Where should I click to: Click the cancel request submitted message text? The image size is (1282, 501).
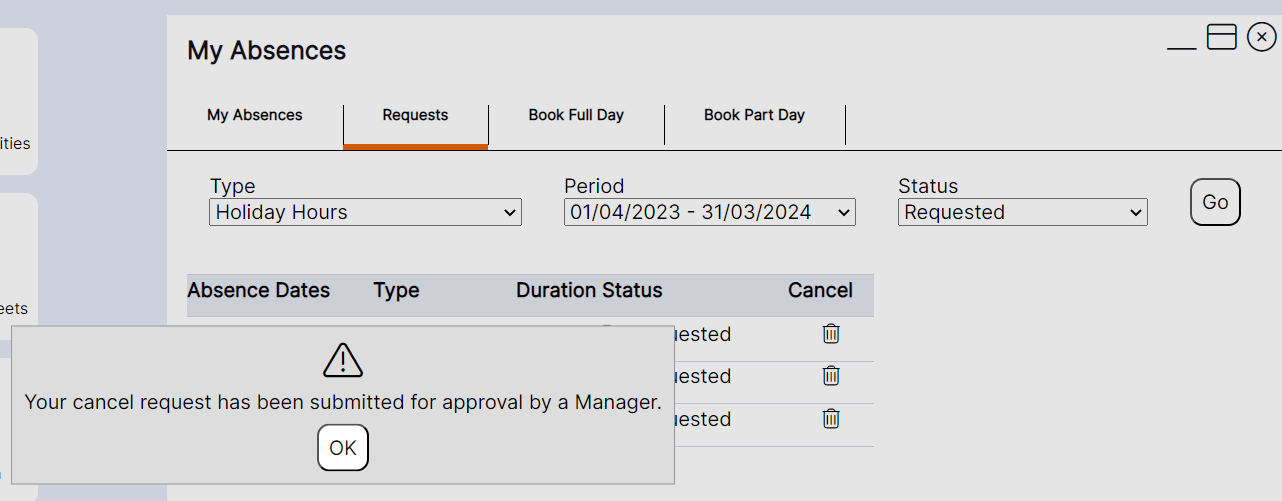343,402
